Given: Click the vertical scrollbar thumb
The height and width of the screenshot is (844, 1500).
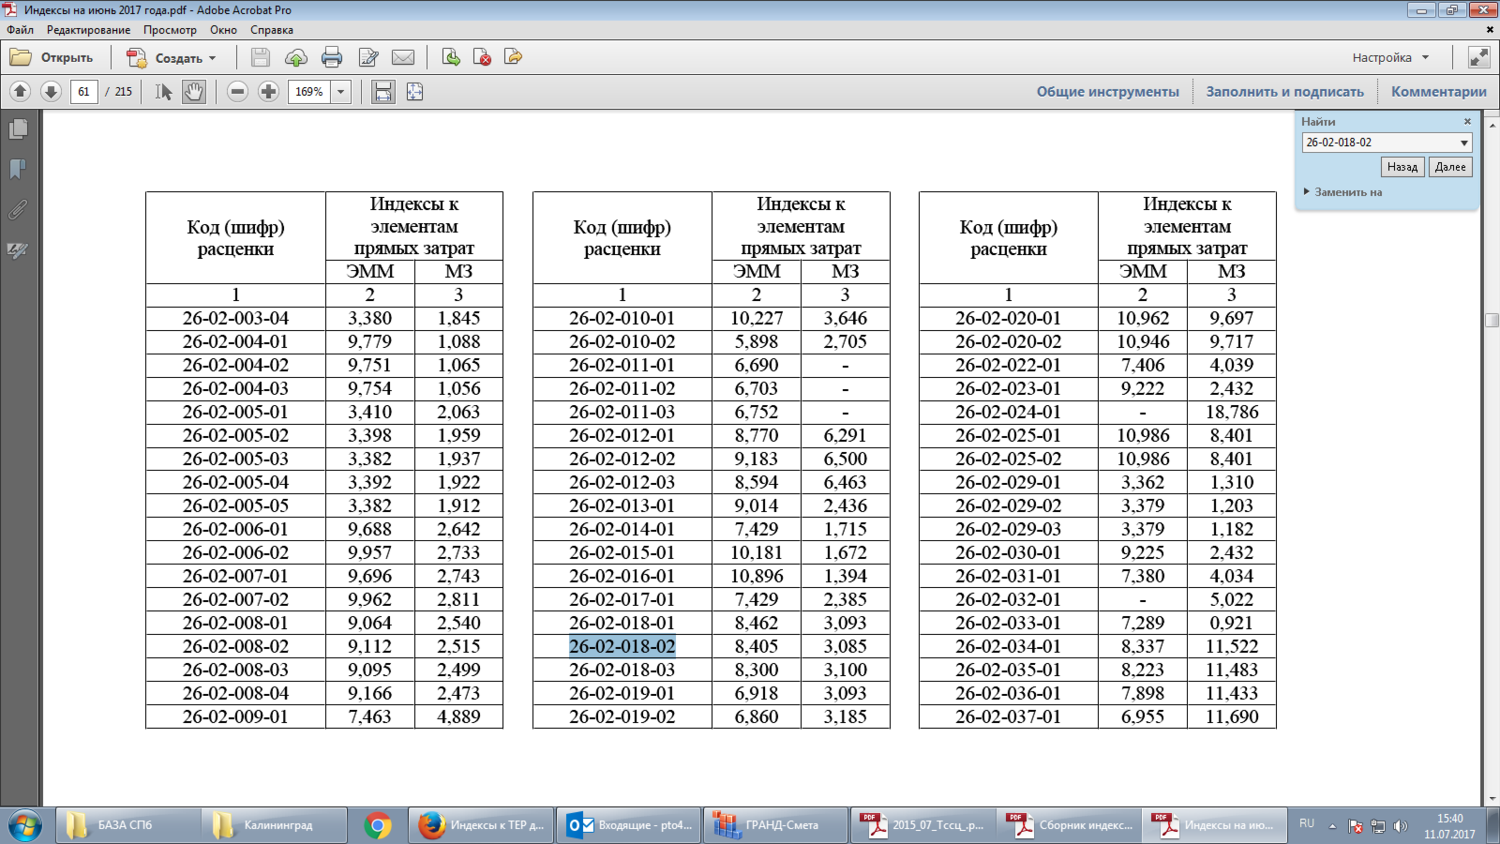Looking at the screenshot, I should click(x=1492, y=320).
